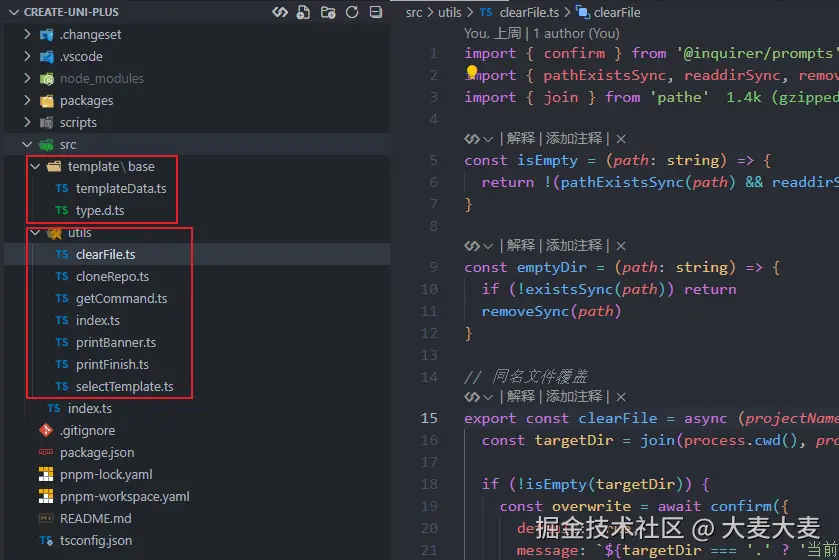Dismiss the code lens above isEmpty with X
The height and width of the screenshot is (560, 839).
(x=621, y=139)
